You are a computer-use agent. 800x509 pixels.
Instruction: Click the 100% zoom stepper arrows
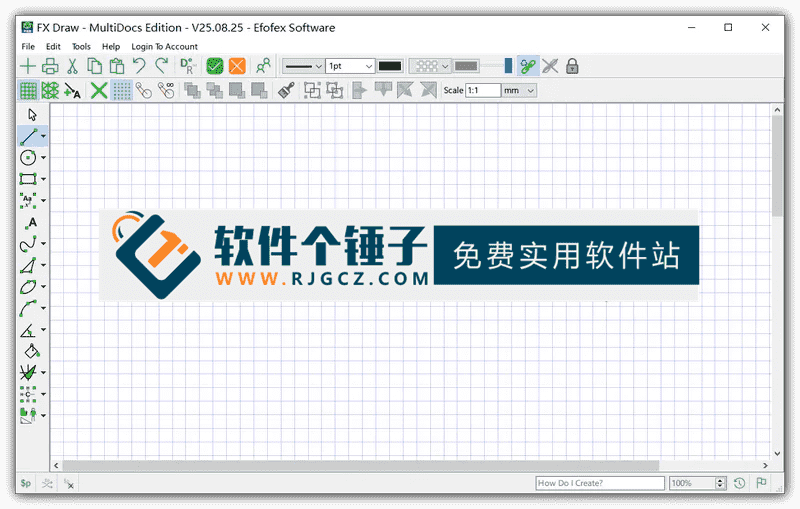(x=720, y=483)
